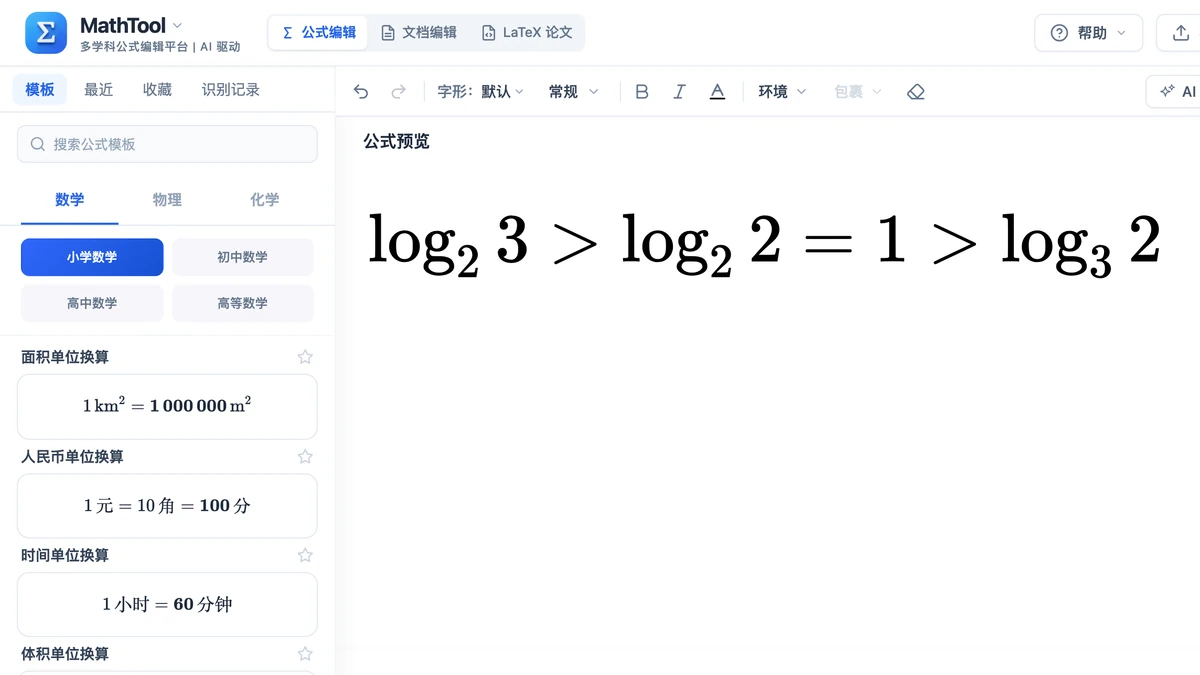Image resolution: width=1200 pixels, height=675 pixels.
Task: Toggle italic formatting
Action: [x=679, y=92]
